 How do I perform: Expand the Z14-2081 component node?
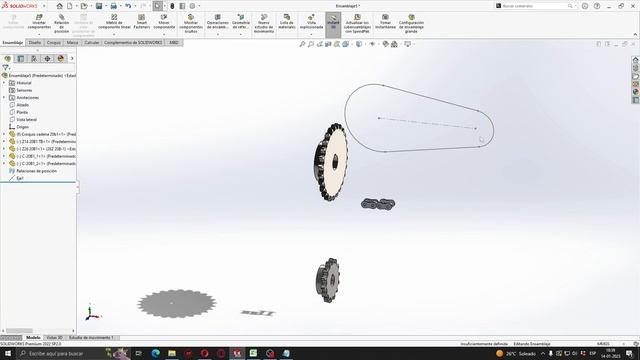(4, 142)
